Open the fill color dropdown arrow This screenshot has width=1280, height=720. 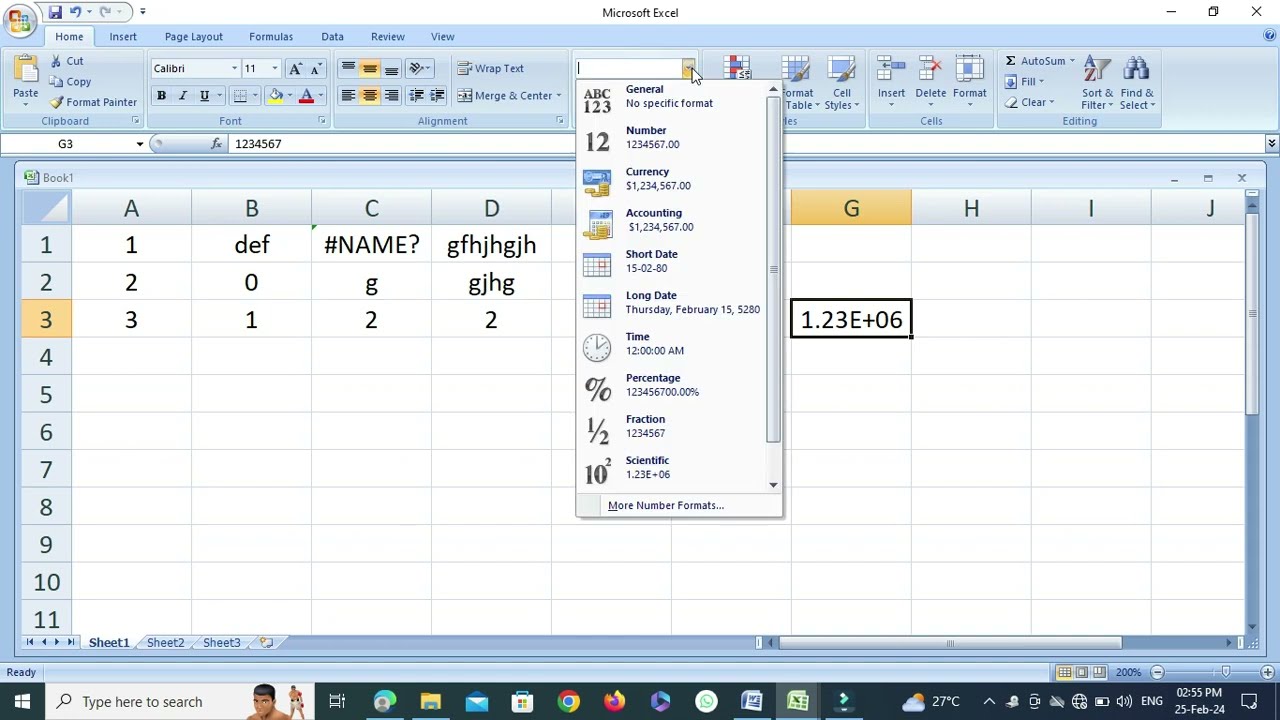pos(289,96)
